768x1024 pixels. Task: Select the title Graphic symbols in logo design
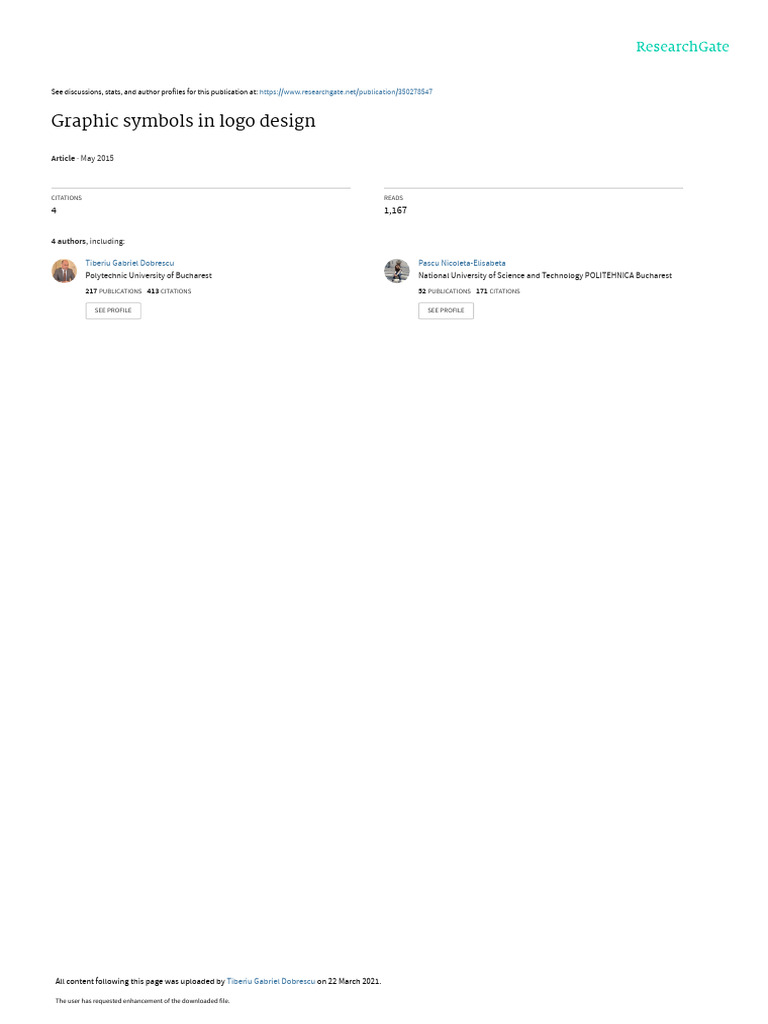click(x=184, y=121)
